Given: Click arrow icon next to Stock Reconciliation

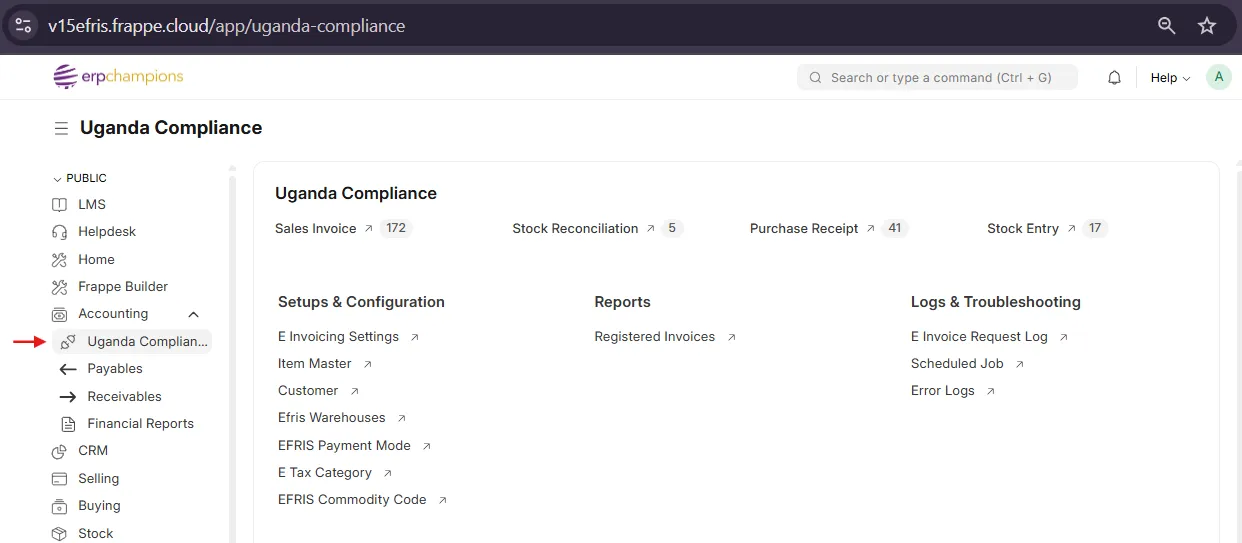Looking at the screenshot, I should point(650,229).
